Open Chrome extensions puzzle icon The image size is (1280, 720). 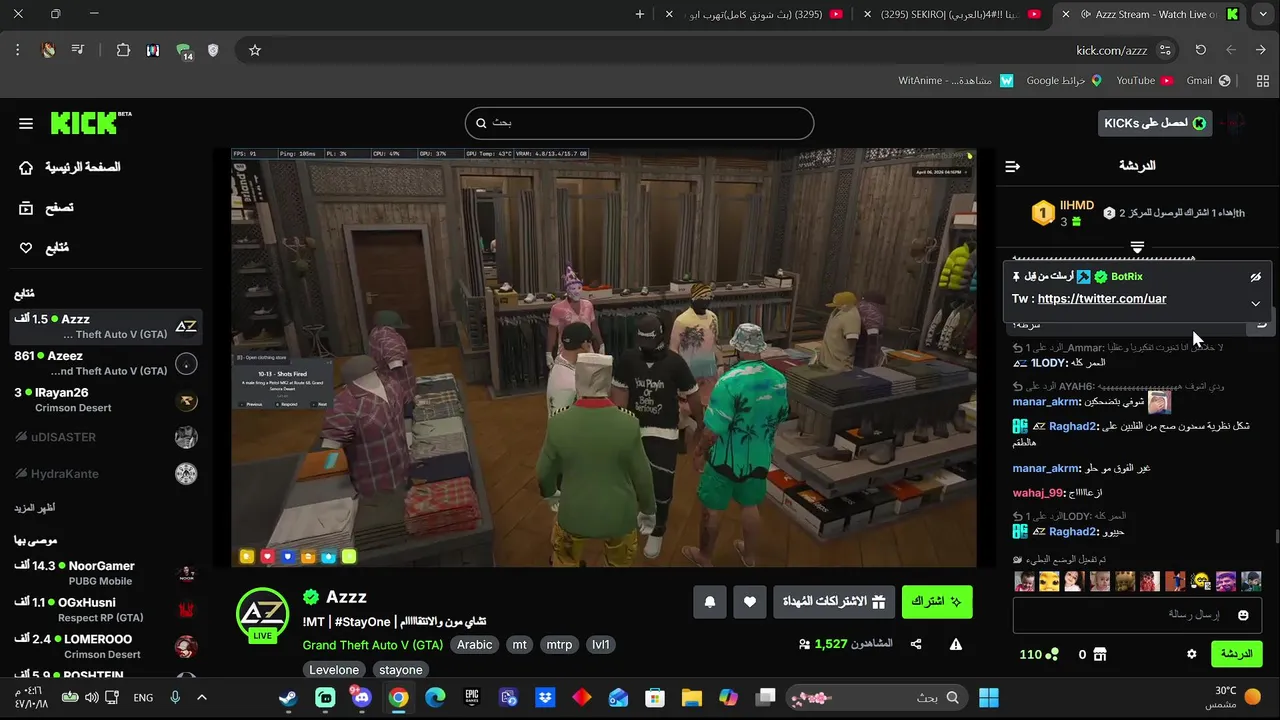coord(123,50)
